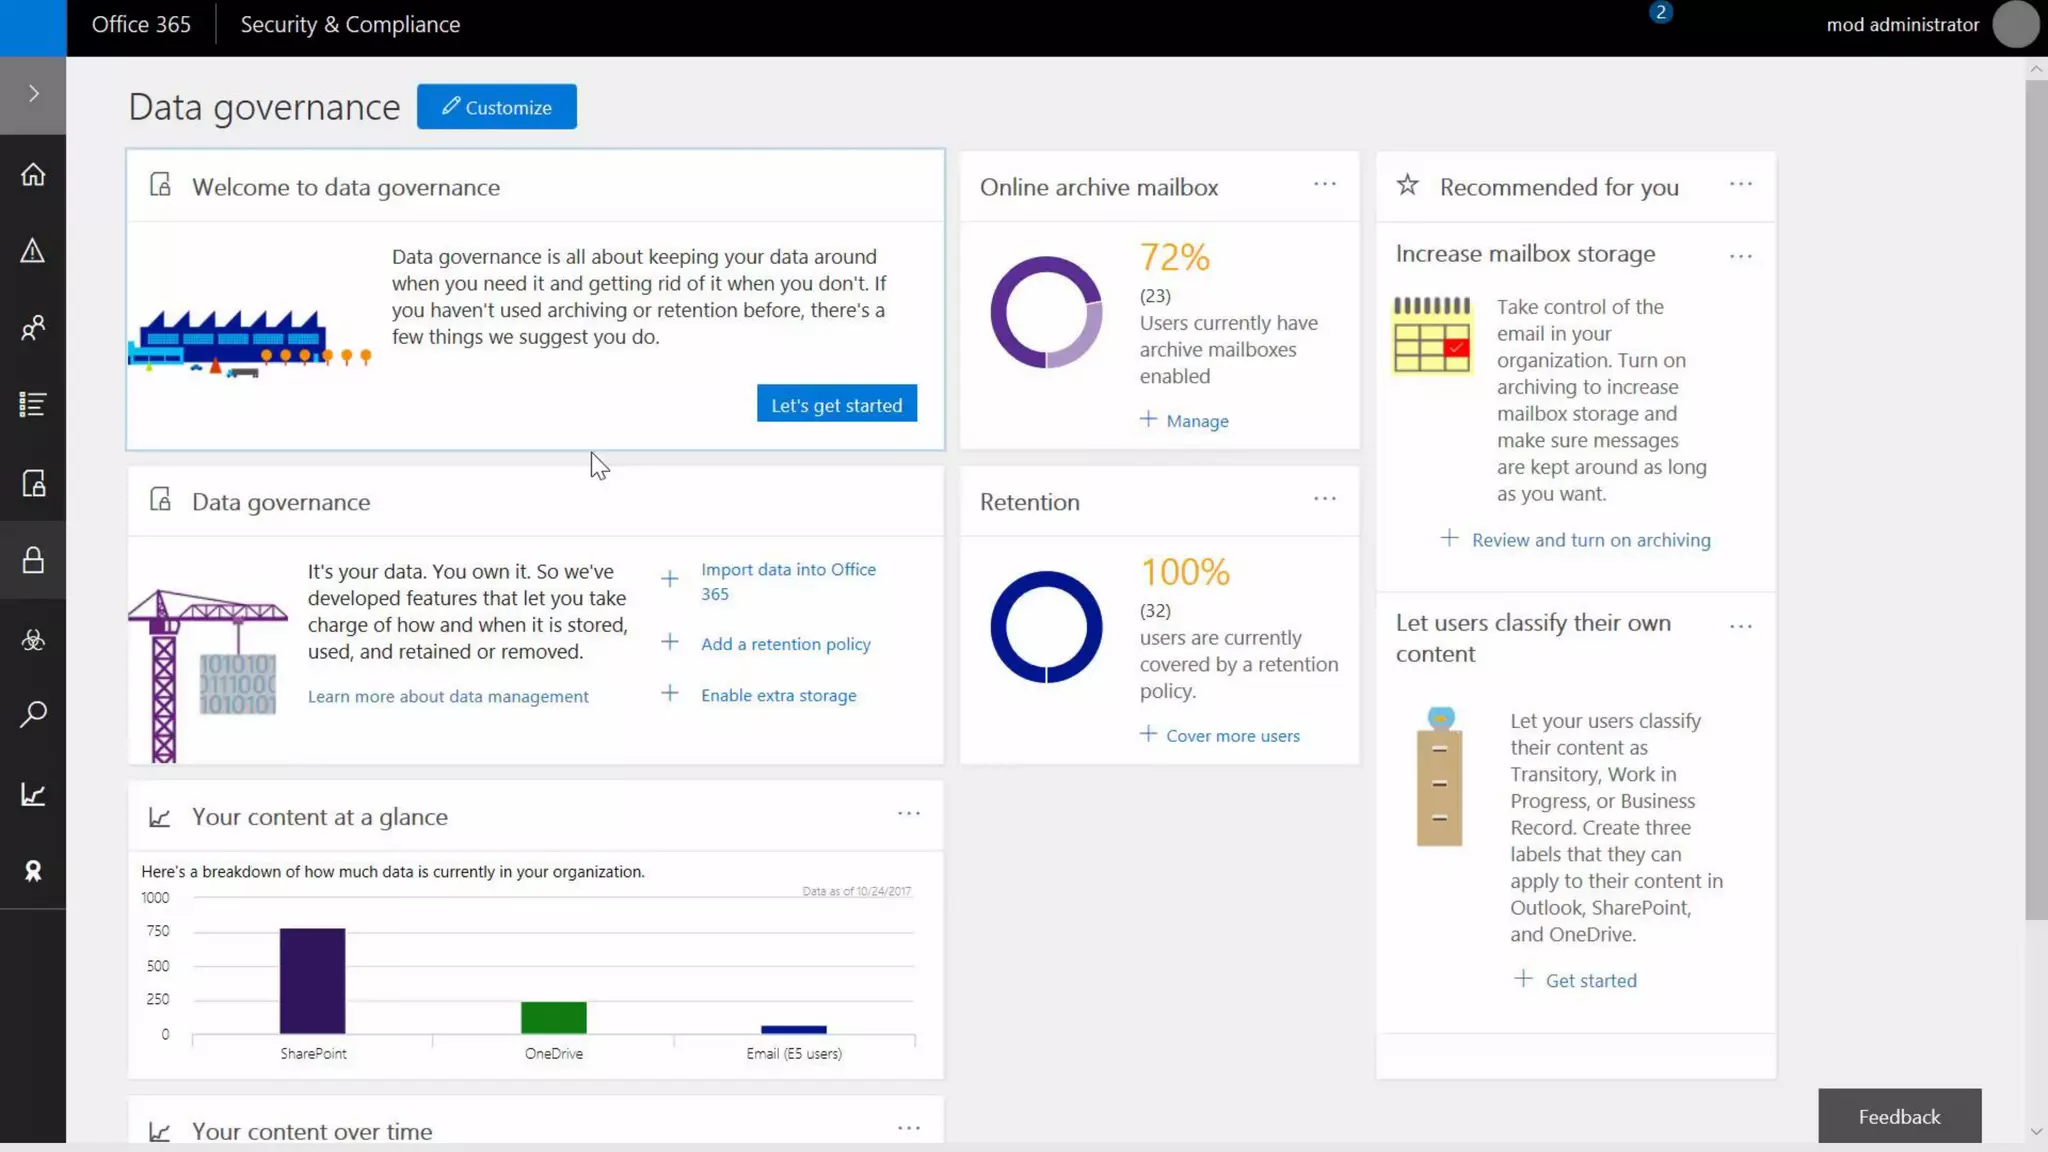This screenshot has height=1152, width=2048.
Task: Click the Feedback button
Action: click(1899, 1116)
